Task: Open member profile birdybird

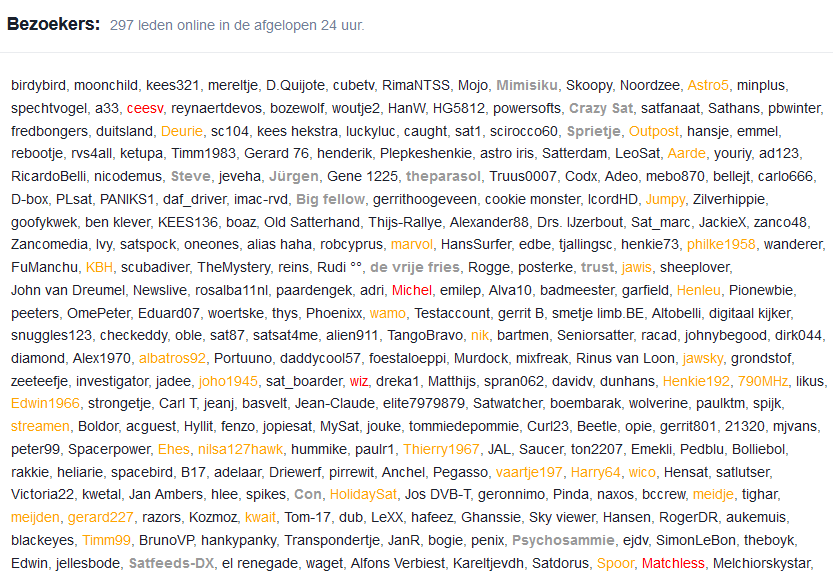Action: (x=38, y=86)
